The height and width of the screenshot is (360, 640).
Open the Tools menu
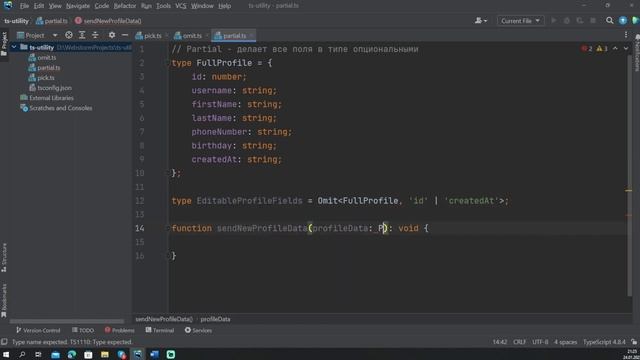163,6
